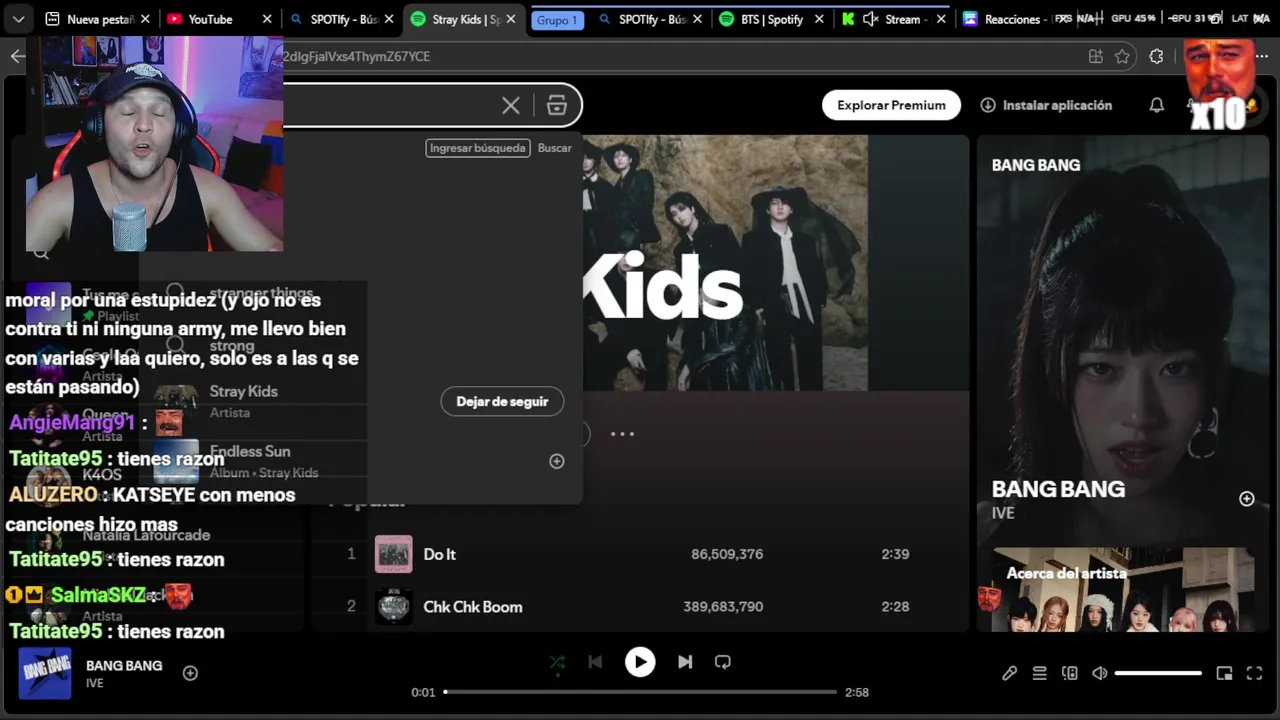1280x720 pixels.
Task: Enter full screen player view
Action: [1254, 673]
